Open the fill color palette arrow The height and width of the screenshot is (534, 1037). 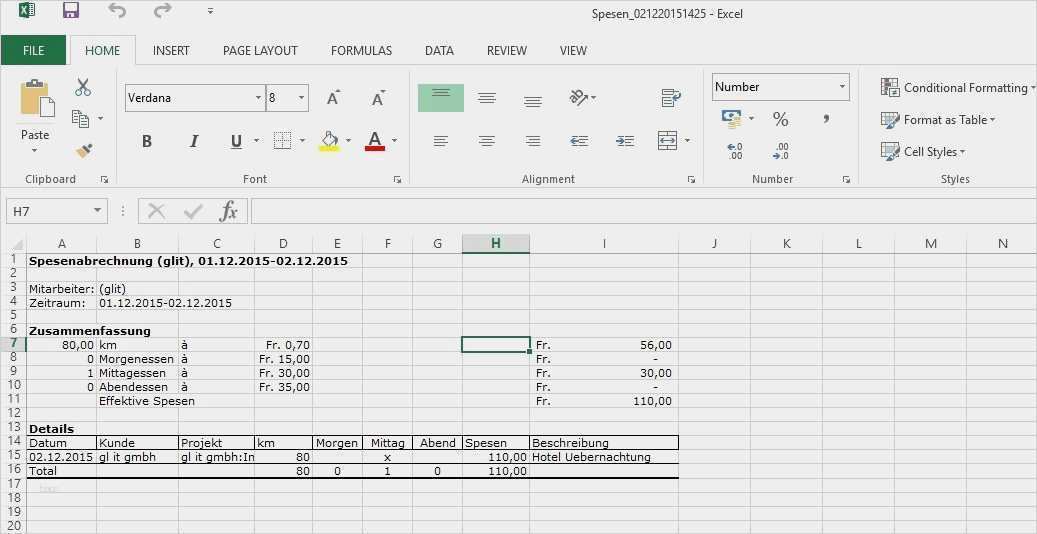pos(349,141)
